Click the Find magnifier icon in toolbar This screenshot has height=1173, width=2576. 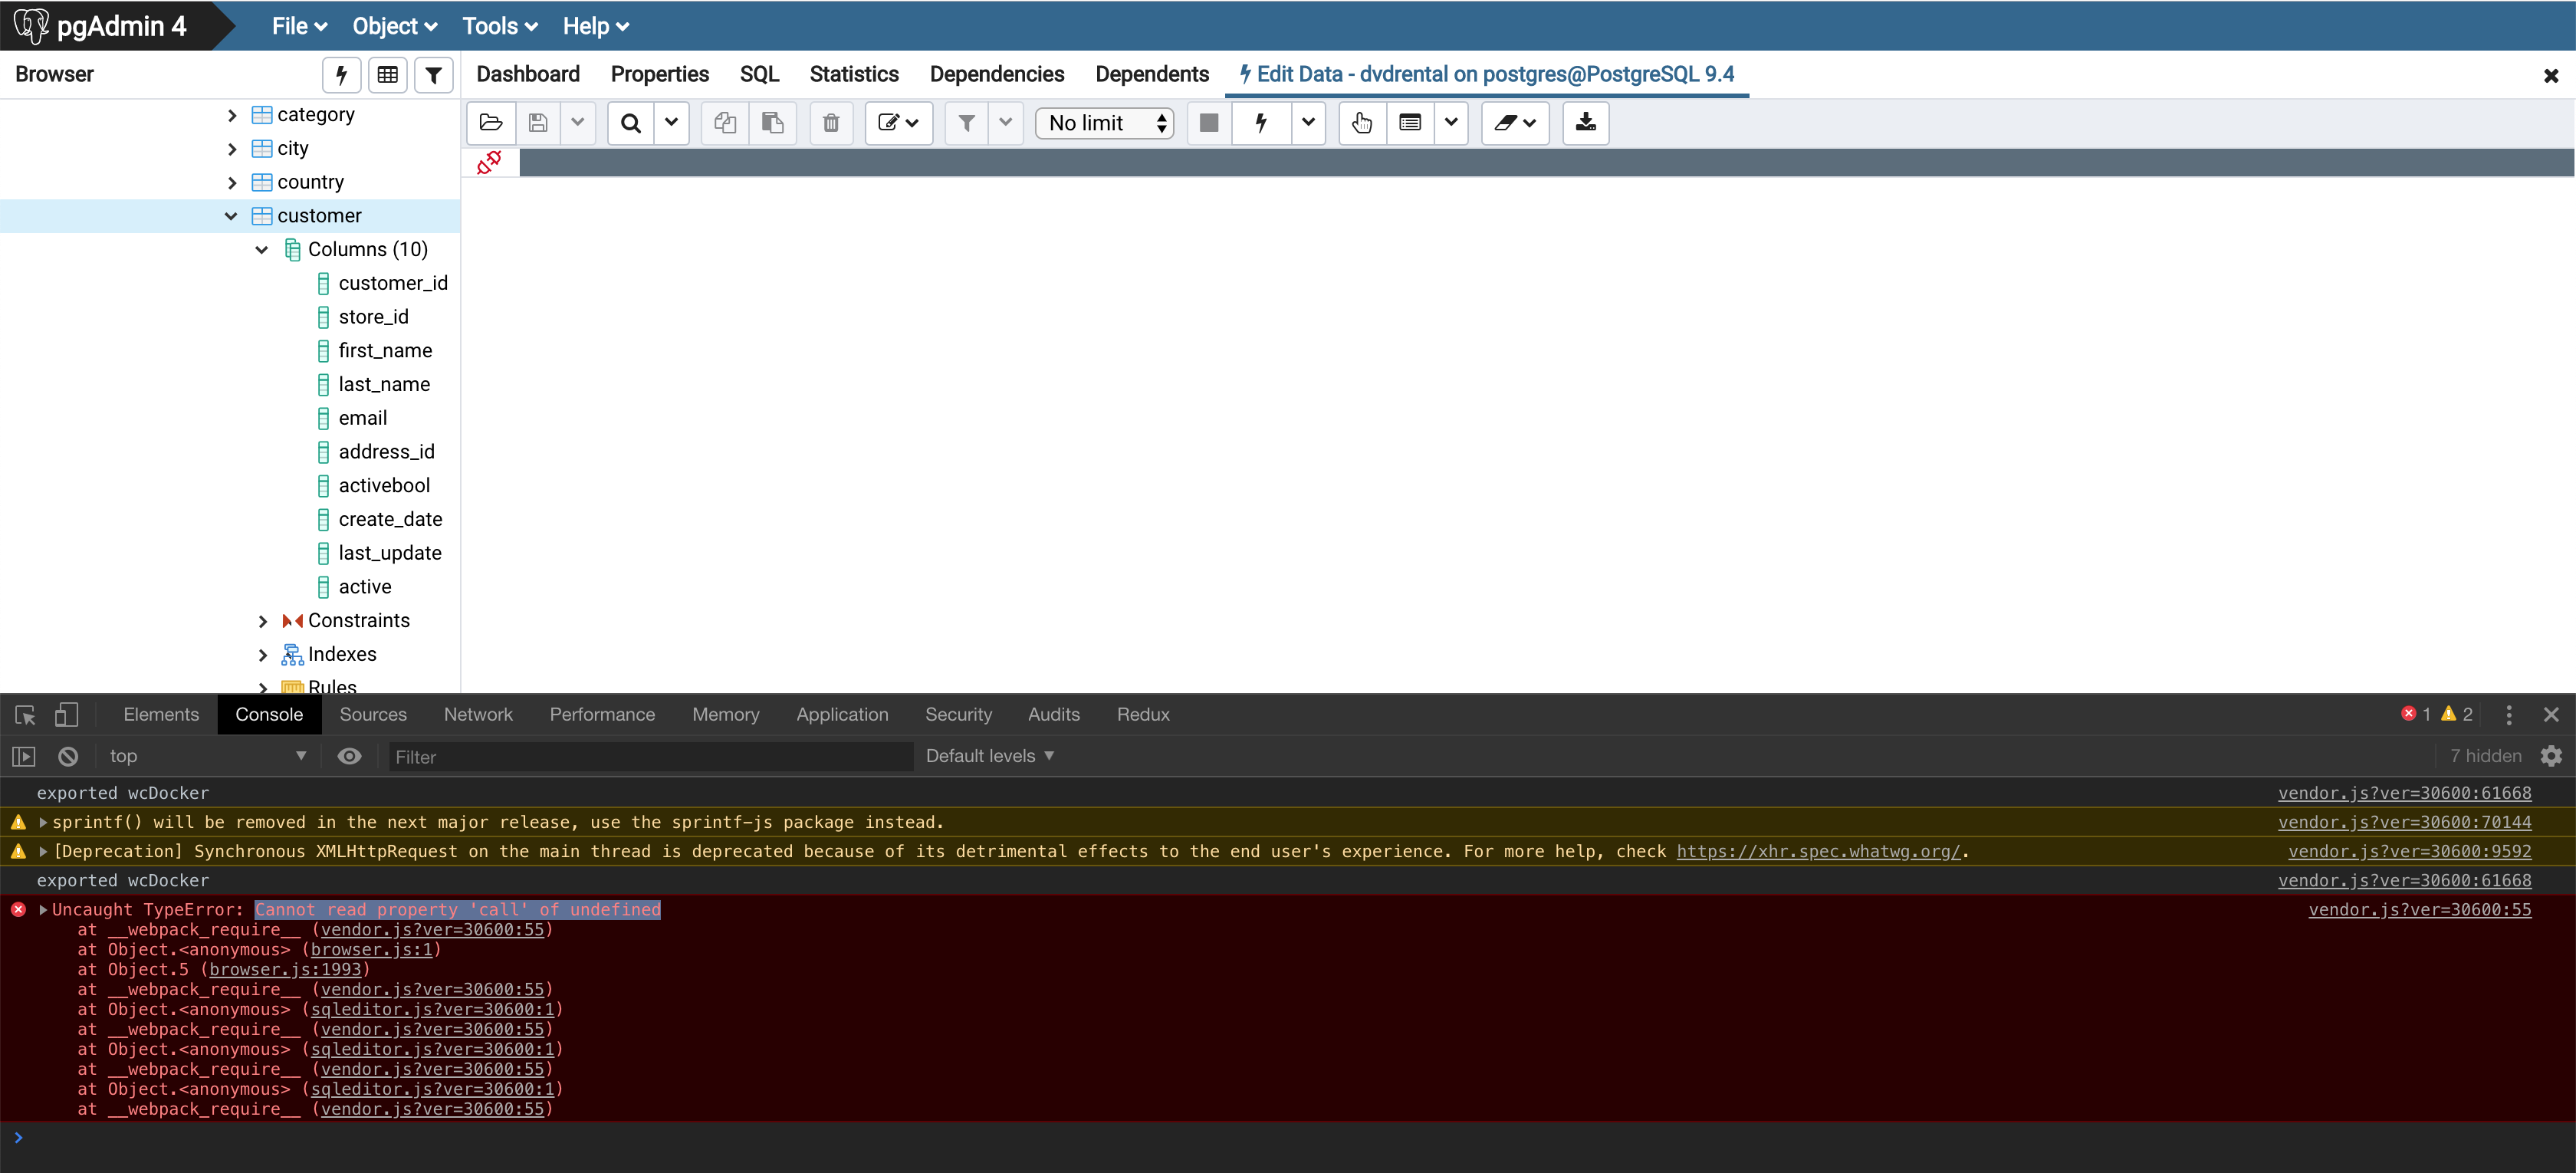[631, 123]
